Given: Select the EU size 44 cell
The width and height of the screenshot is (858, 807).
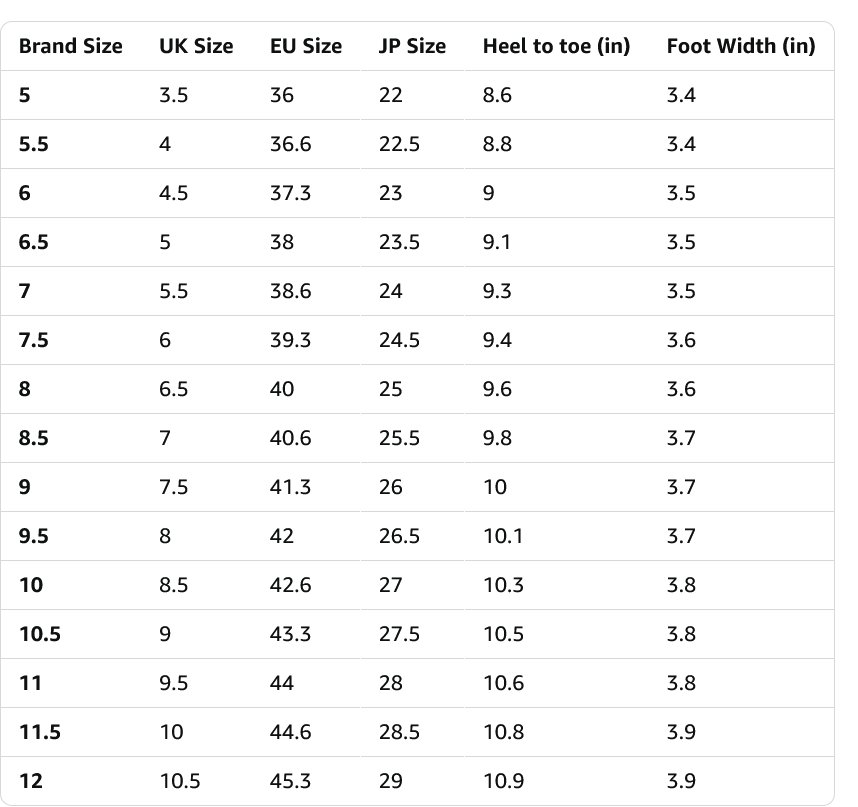Looking at the screenshot, I should pos(282,683).
